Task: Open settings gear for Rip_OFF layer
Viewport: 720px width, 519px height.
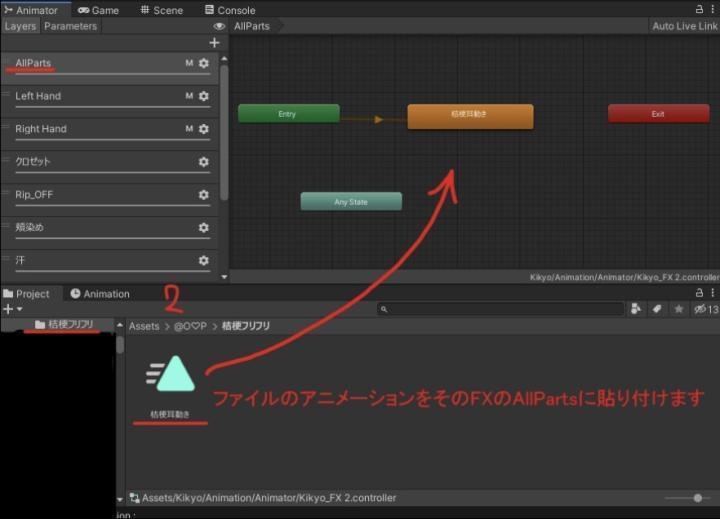Action: (204, 195)
